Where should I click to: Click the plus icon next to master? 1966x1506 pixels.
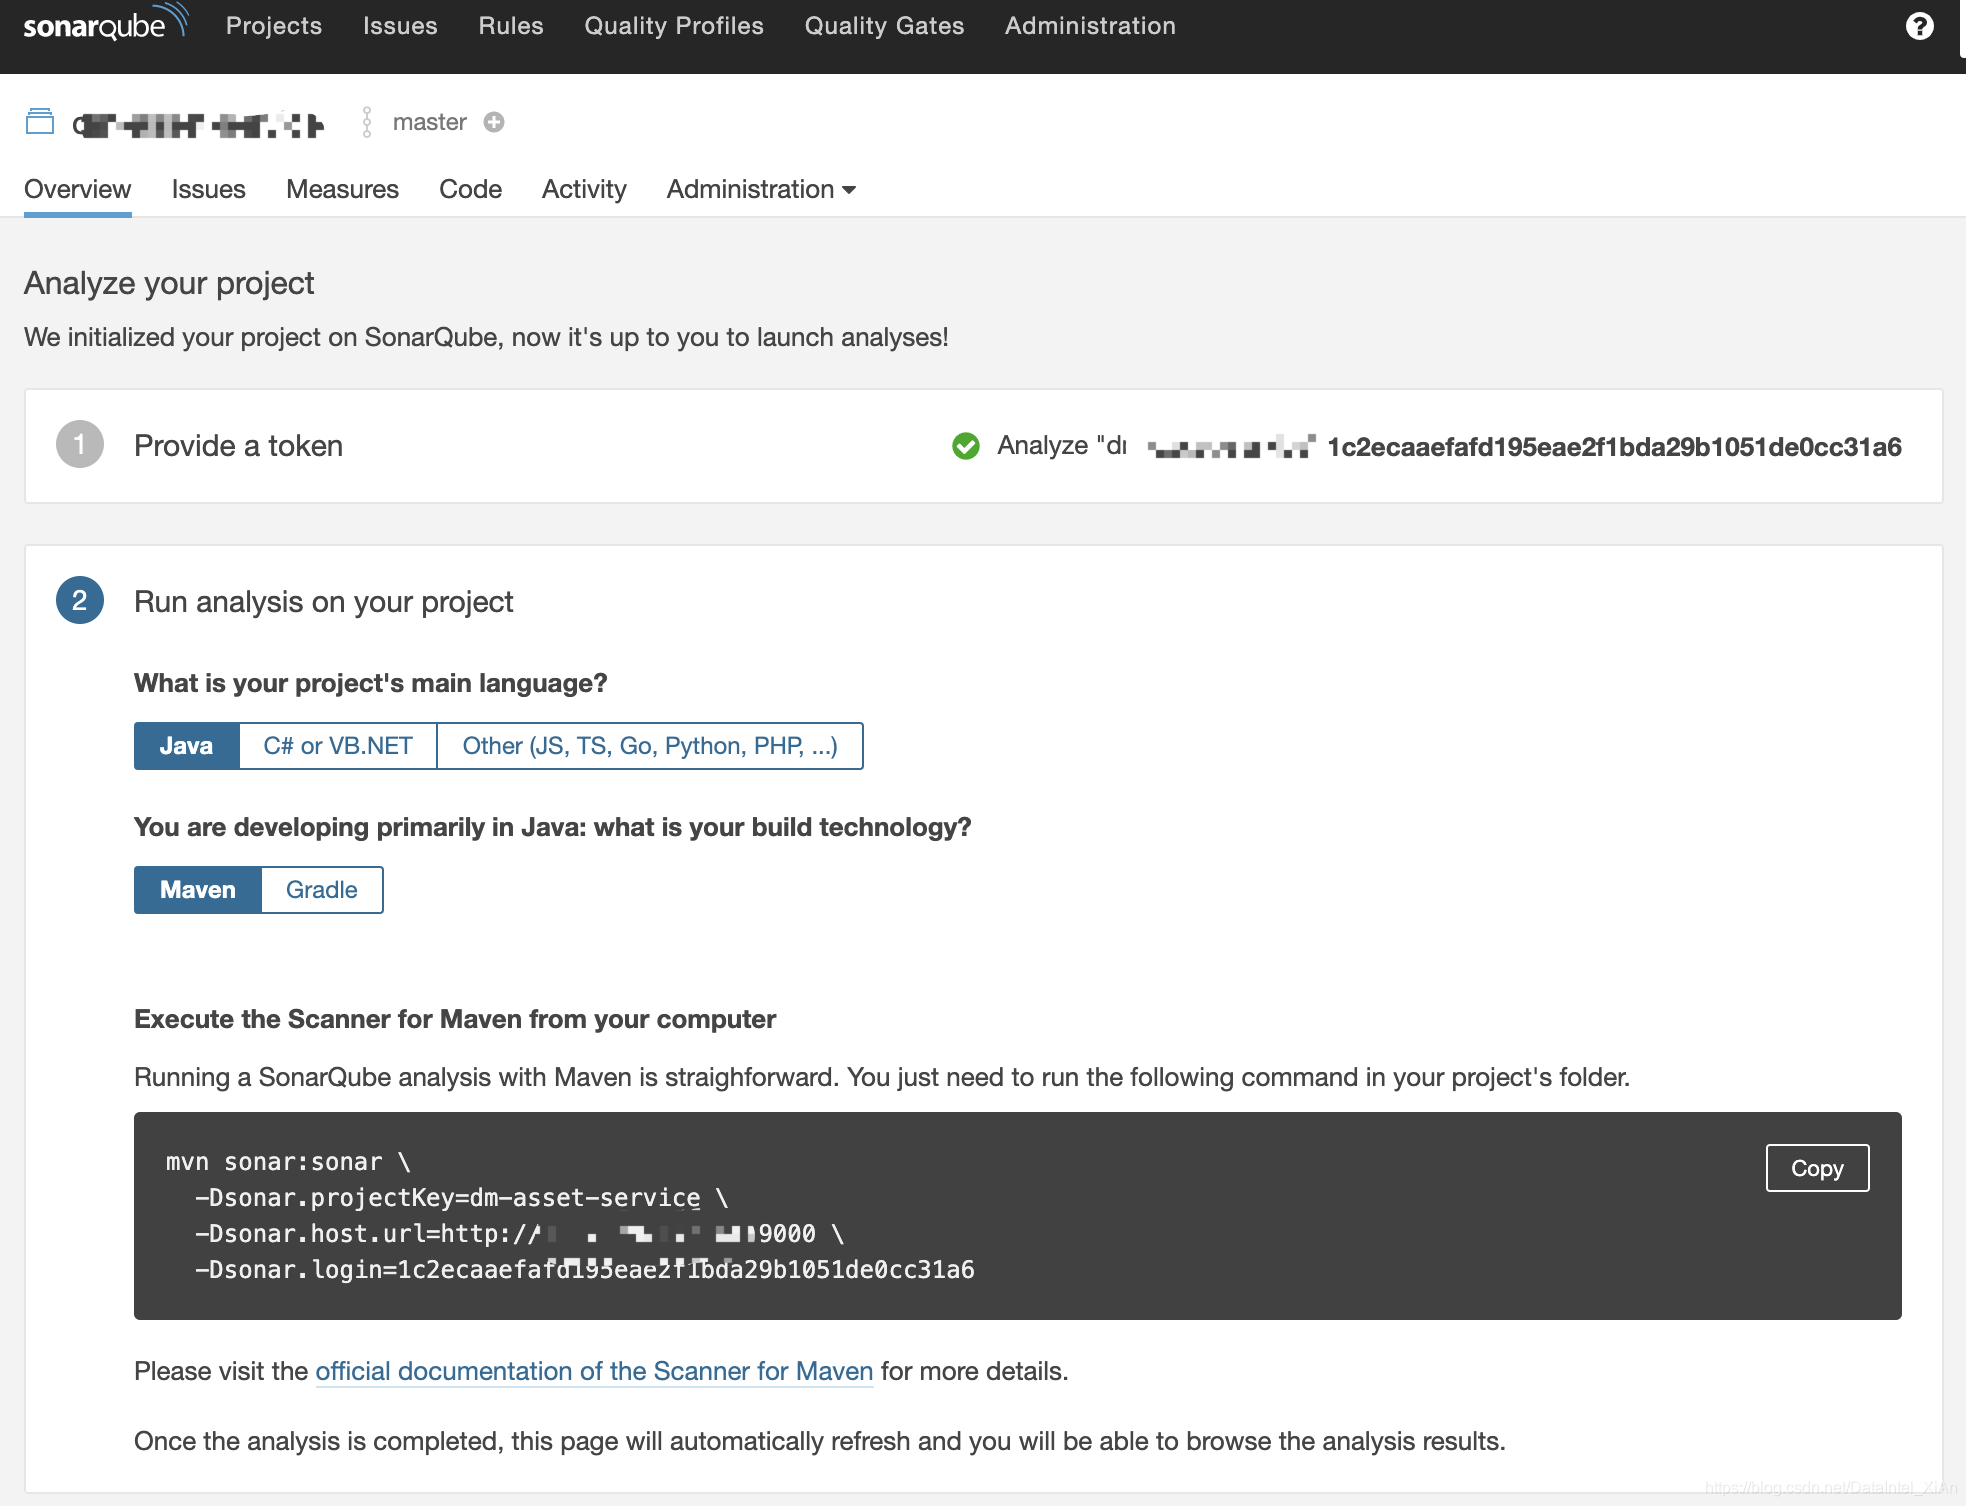[x=494, y=122]
